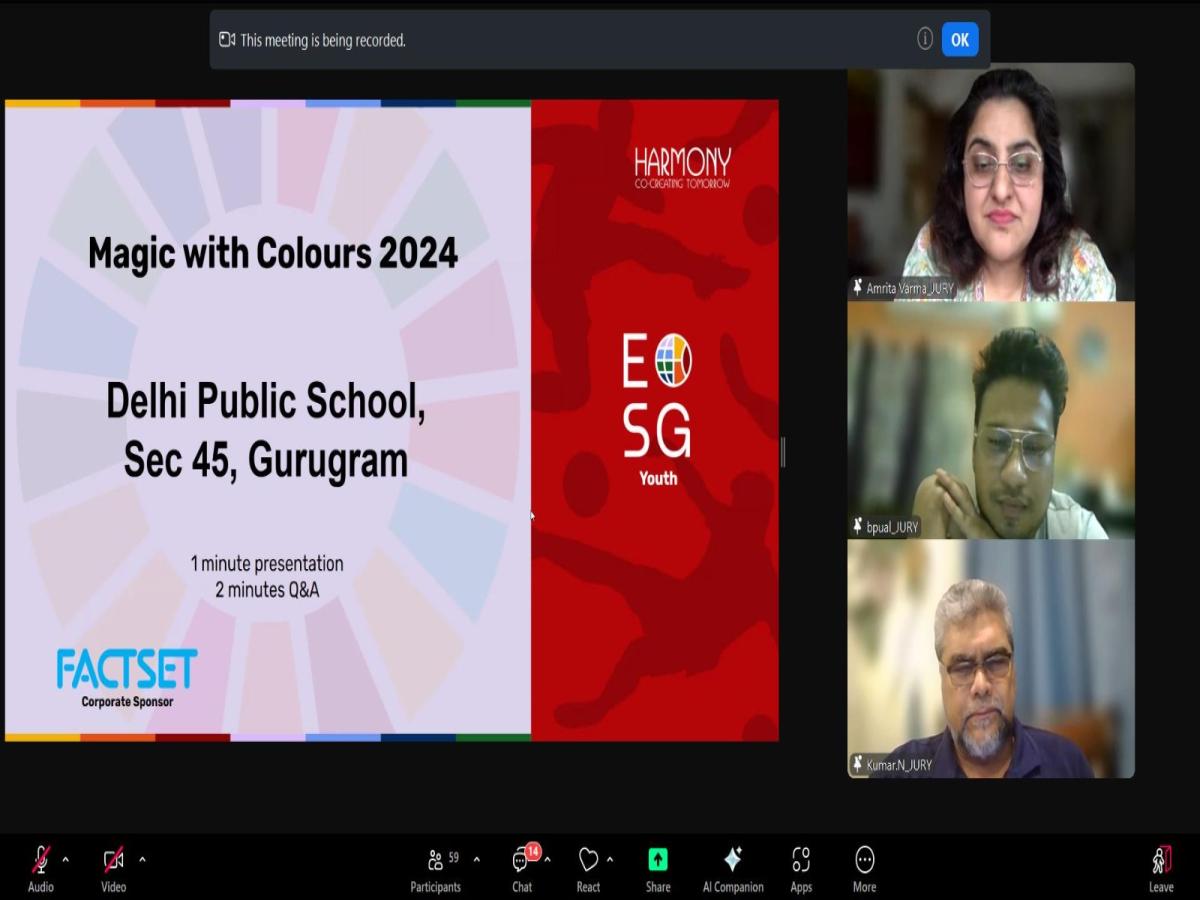
Task: Expand audio options caret next to Audio
Action: 66,859
